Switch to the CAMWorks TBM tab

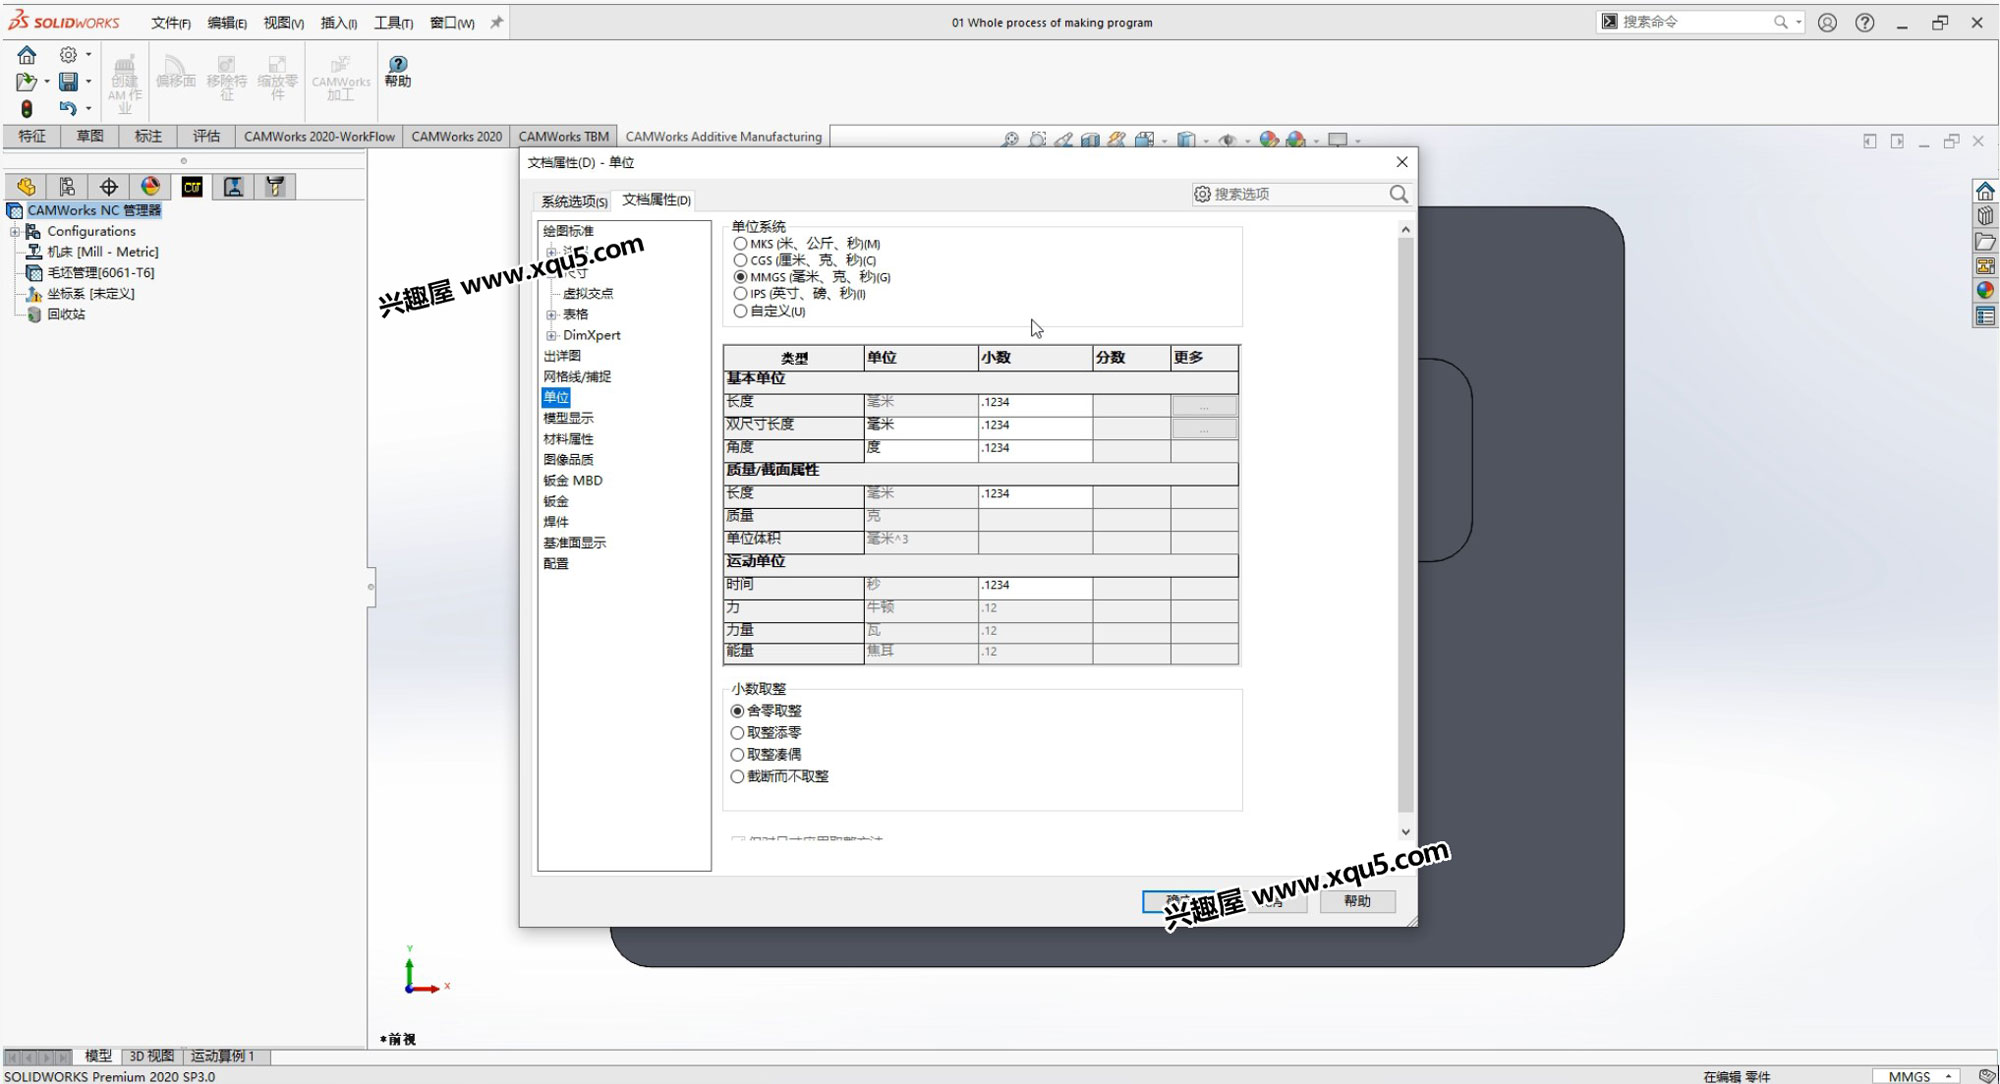click(563, 137)
